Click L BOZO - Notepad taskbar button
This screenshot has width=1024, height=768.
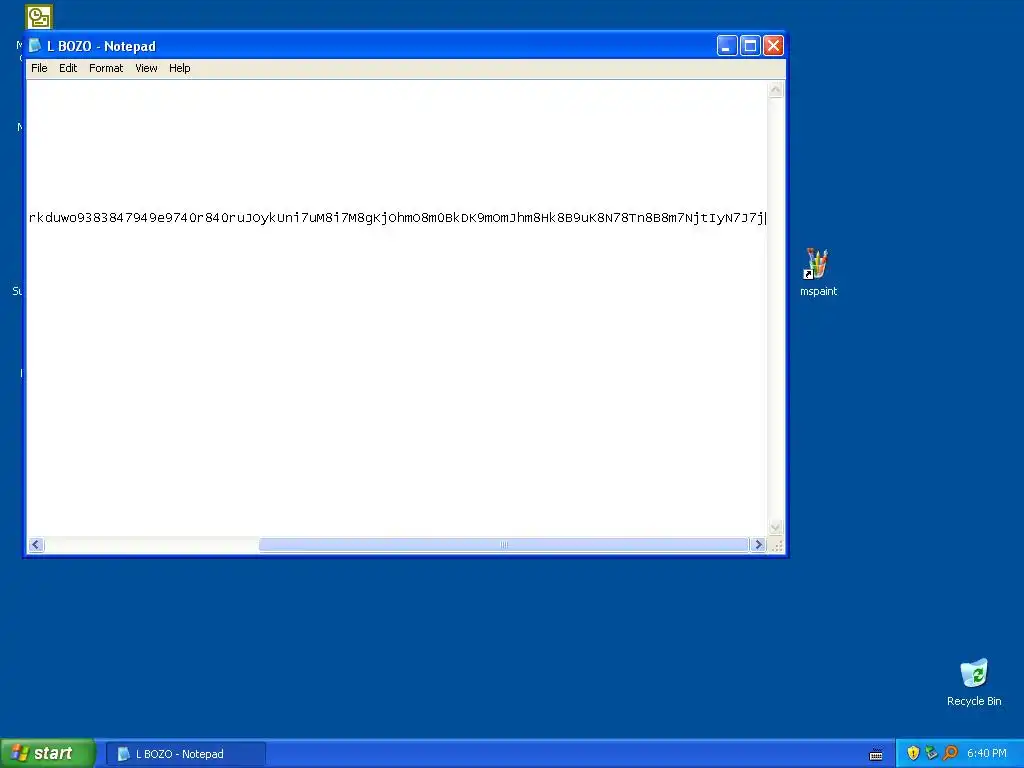[186, 754]
